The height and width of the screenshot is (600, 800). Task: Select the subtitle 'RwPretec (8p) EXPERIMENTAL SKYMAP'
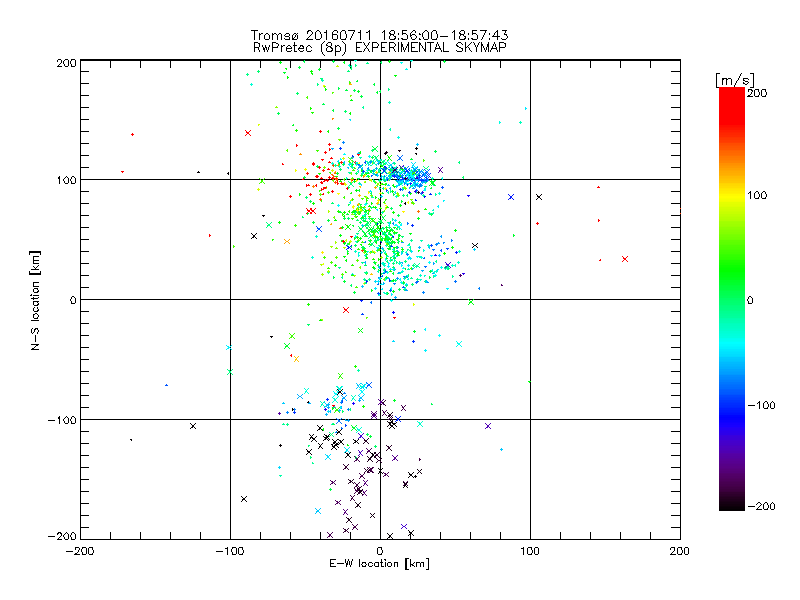coord(380,48)
